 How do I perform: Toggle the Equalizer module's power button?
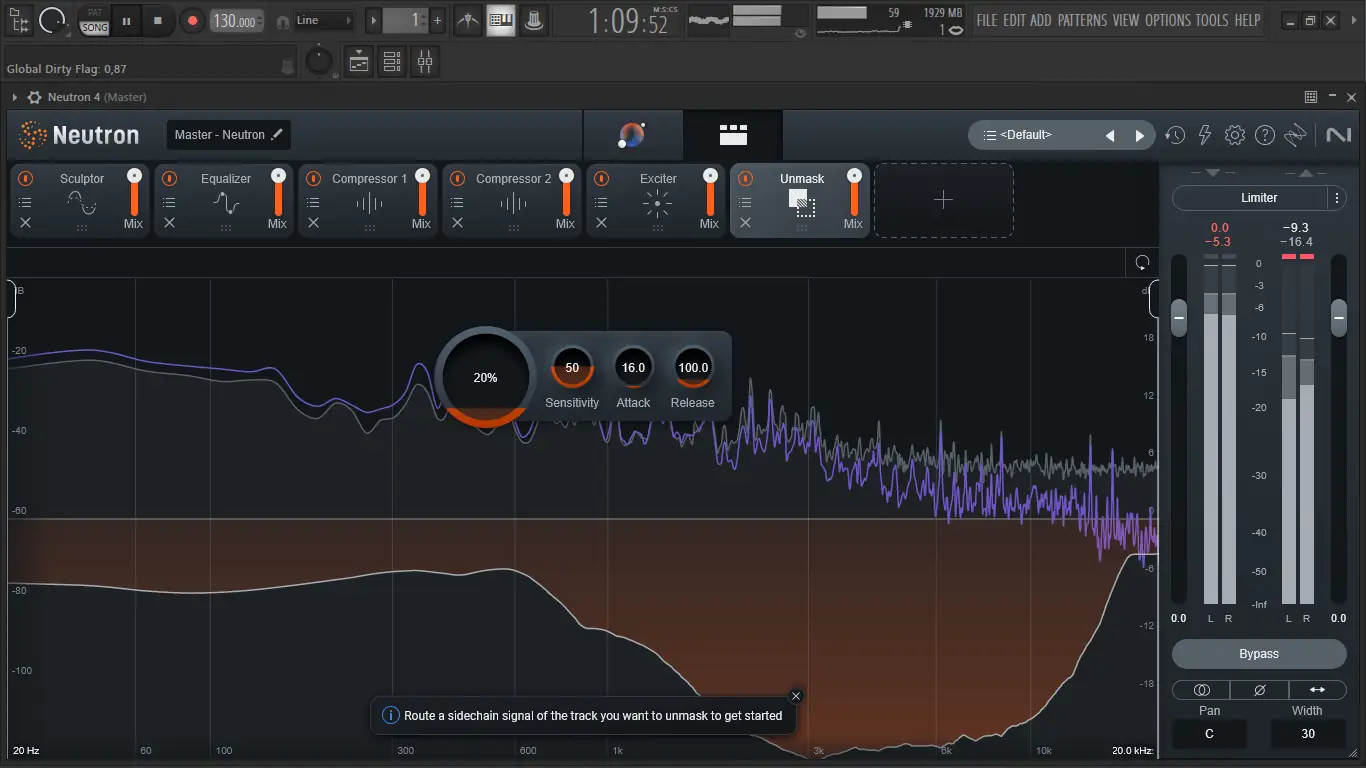(169, 178)
